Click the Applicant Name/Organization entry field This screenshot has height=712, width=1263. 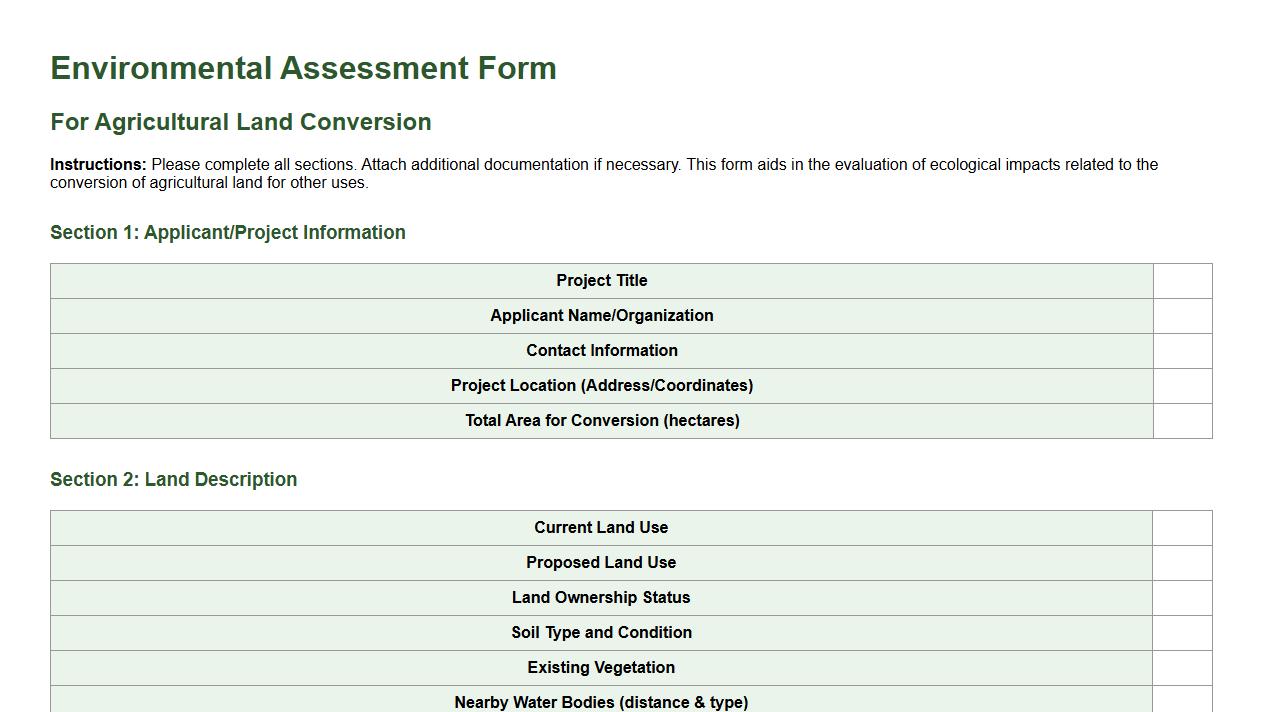coord(1182,316)
